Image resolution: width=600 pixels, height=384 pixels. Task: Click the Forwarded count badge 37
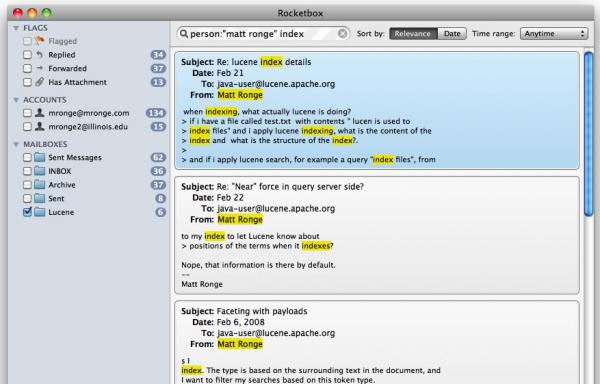(x=158, y=68)
